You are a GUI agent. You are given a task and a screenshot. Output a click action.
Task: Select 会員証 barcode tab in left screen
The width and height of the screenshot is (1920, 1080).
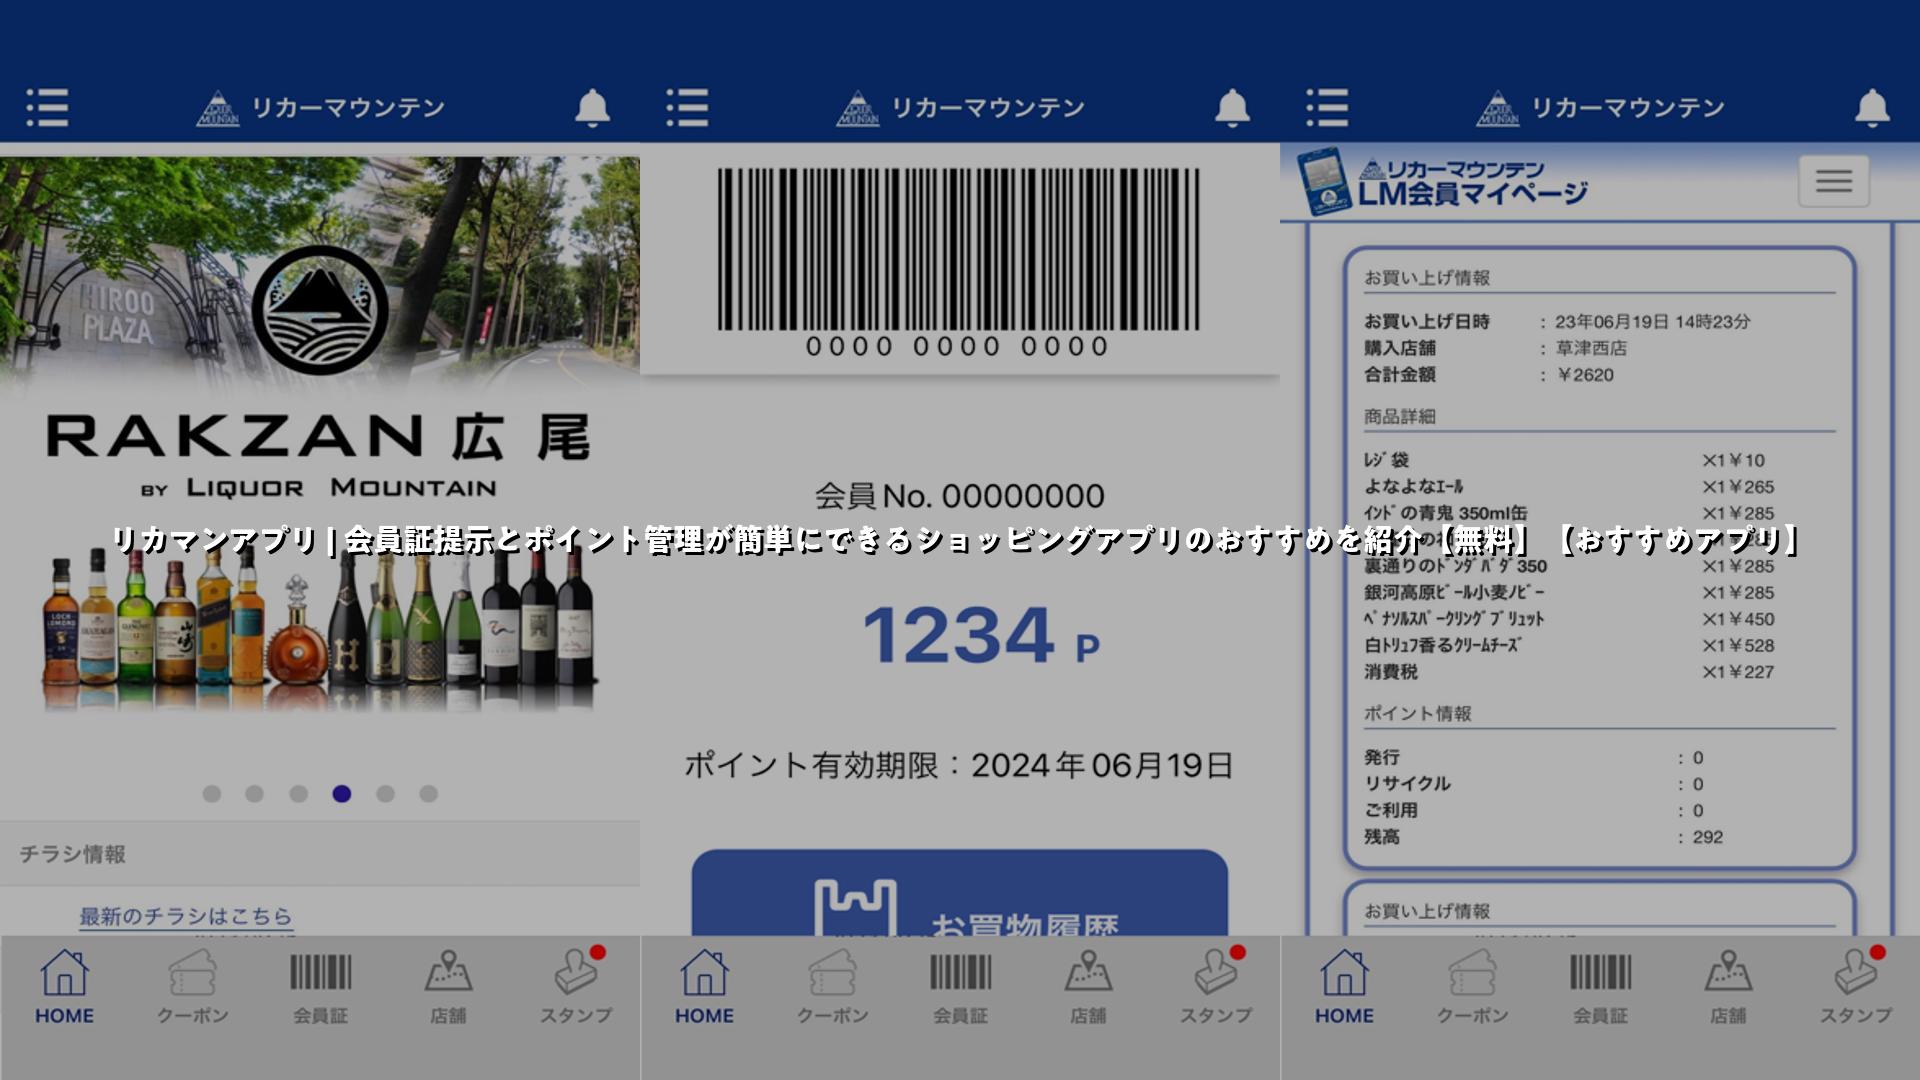pyautogui.click(x=320, y=987)
